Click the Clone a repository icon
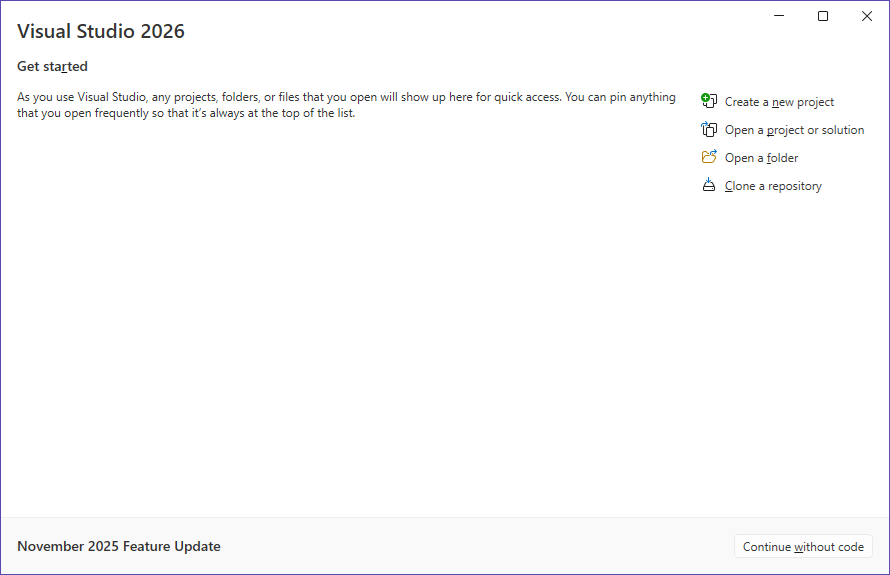This screenshot has width=890, height=575. (x=709, y=185)
